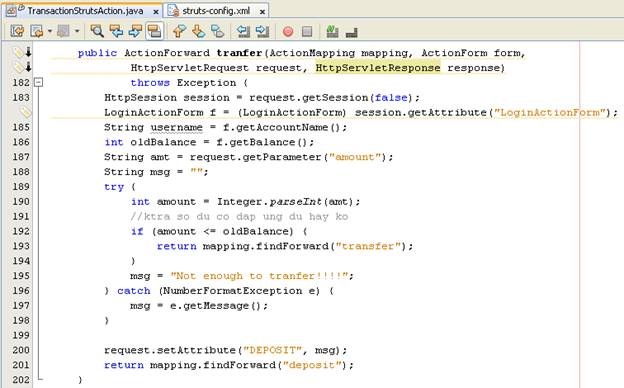
Task: Go to previous search occurrence icon
Action: [x=116, y=31]
